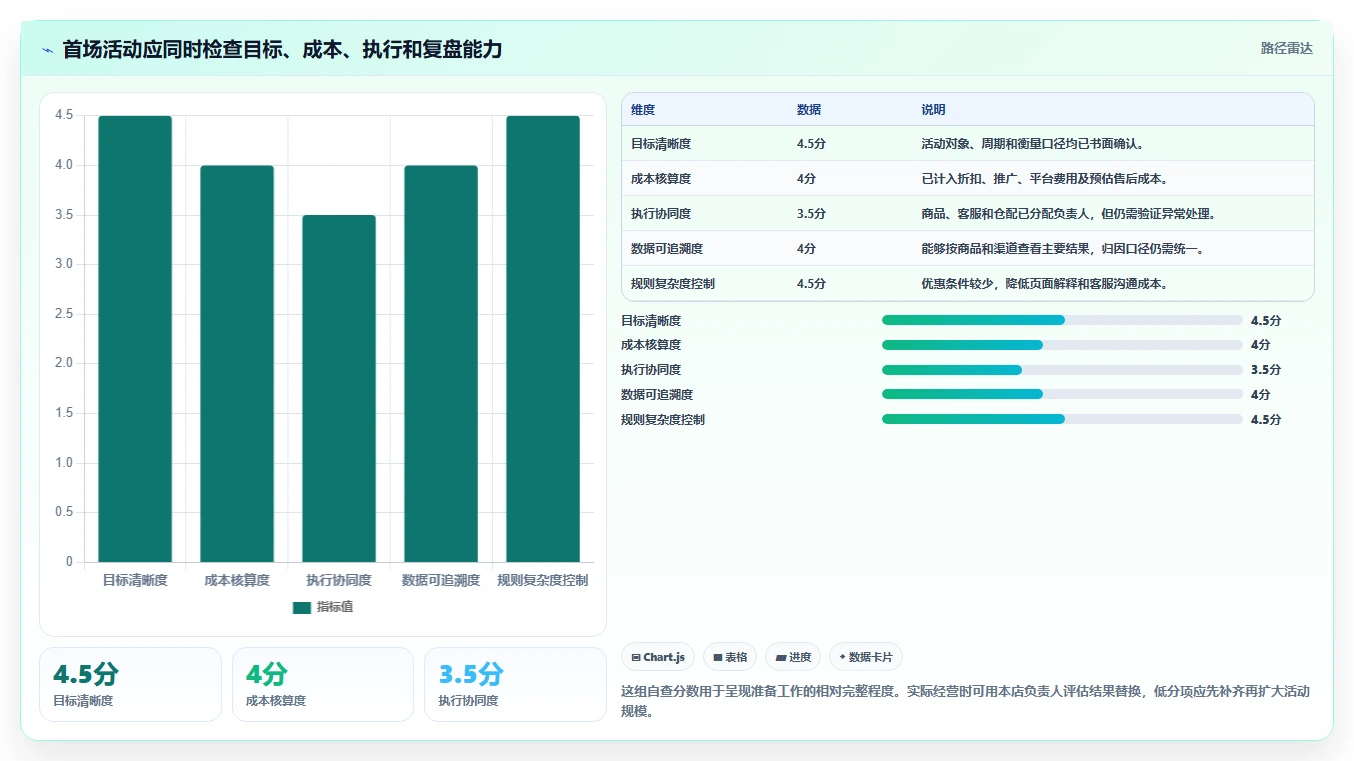Click the footnote paragraph starting '这组自查分数'
Image resolution: width=1354 pixels, height=761 pixels.
[966, 701]
